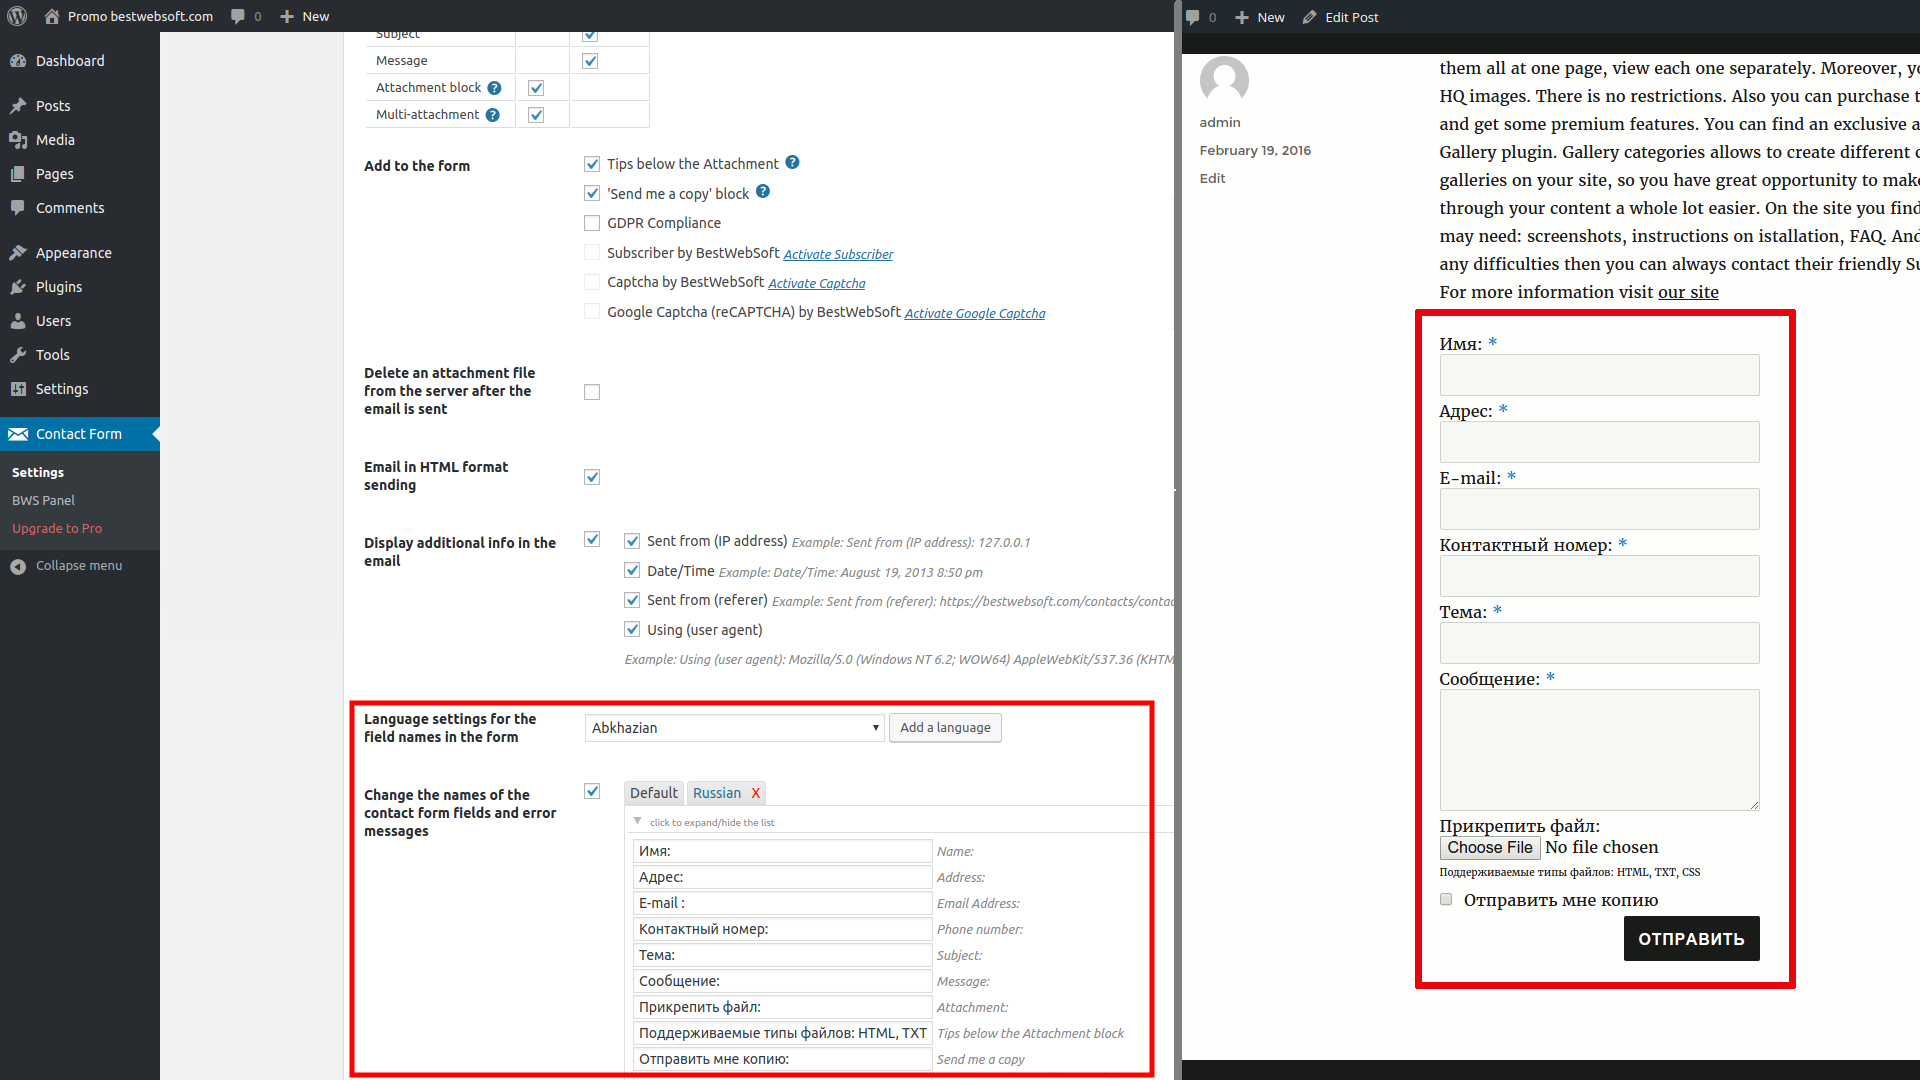Toggle Tips below the Attachment checkbox
The width and height of the screenshot is (1920, 1080).
(x=592, y=164)
